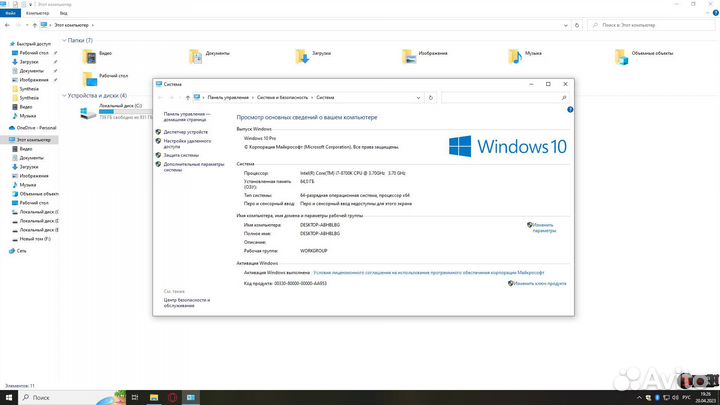
Task: Open the Файл tab in Explorer
Action: point(10,13)
